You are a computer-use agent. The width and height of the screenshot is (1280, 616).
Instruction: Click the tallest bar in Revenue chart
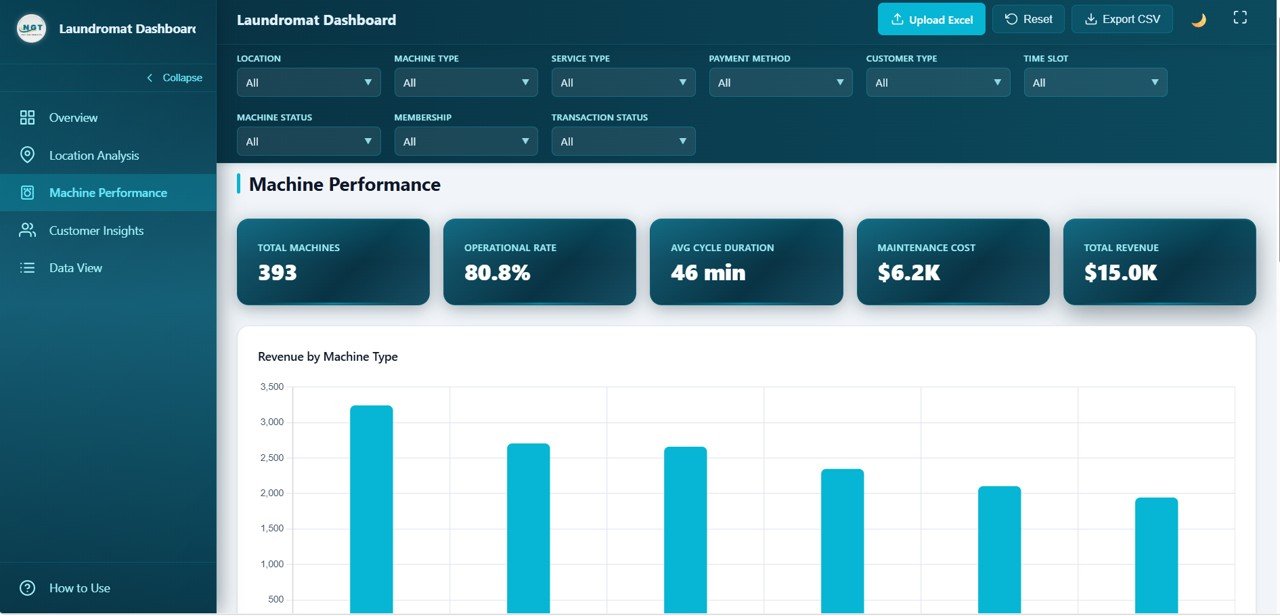[x=370, y=500]
